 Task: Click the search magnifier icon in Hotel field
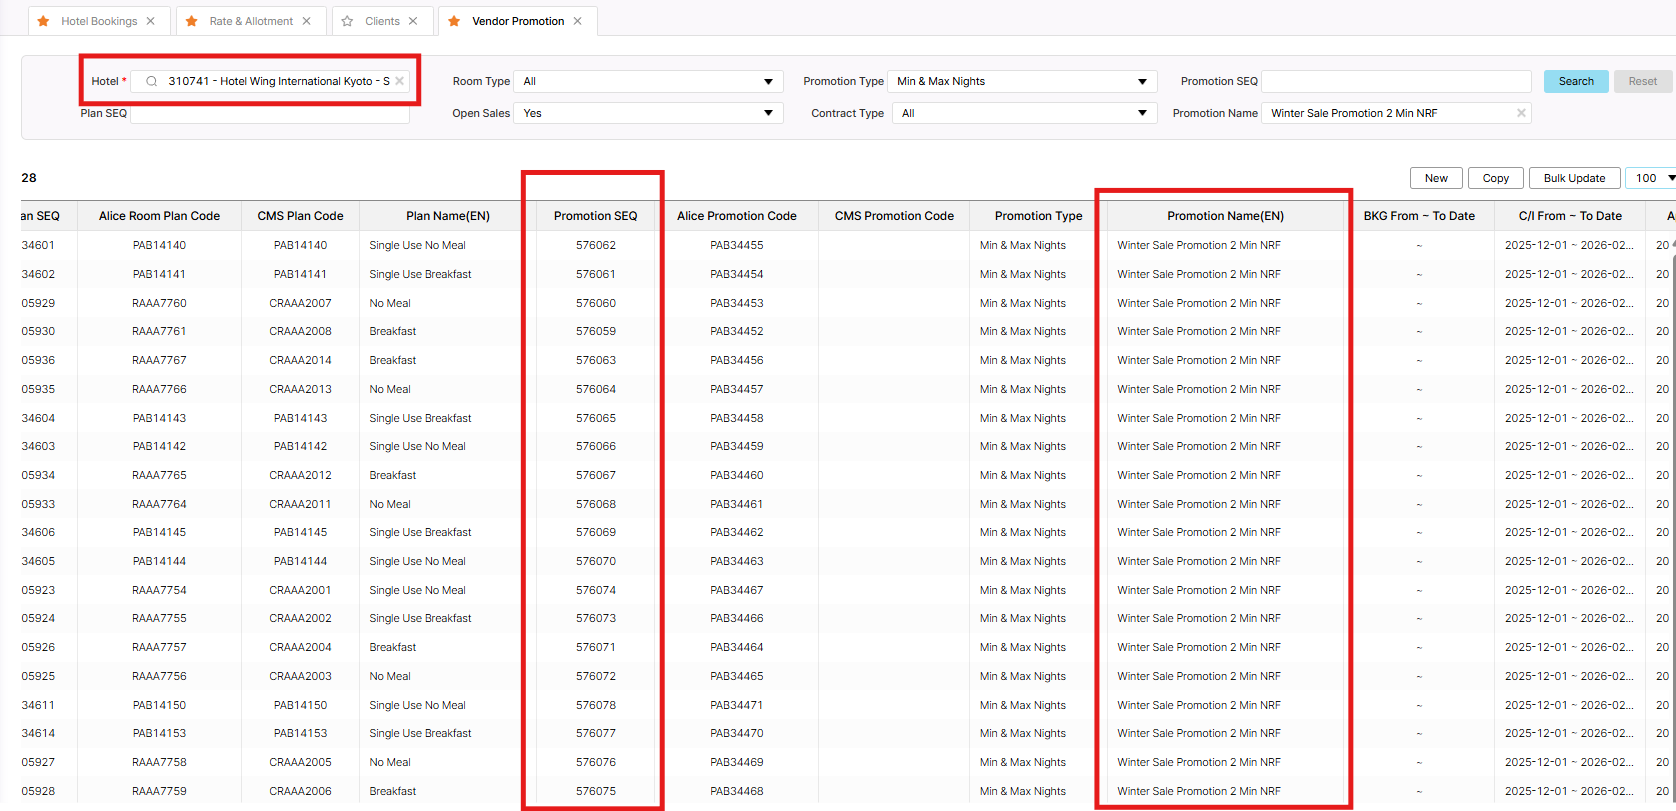tap(152, 82)
